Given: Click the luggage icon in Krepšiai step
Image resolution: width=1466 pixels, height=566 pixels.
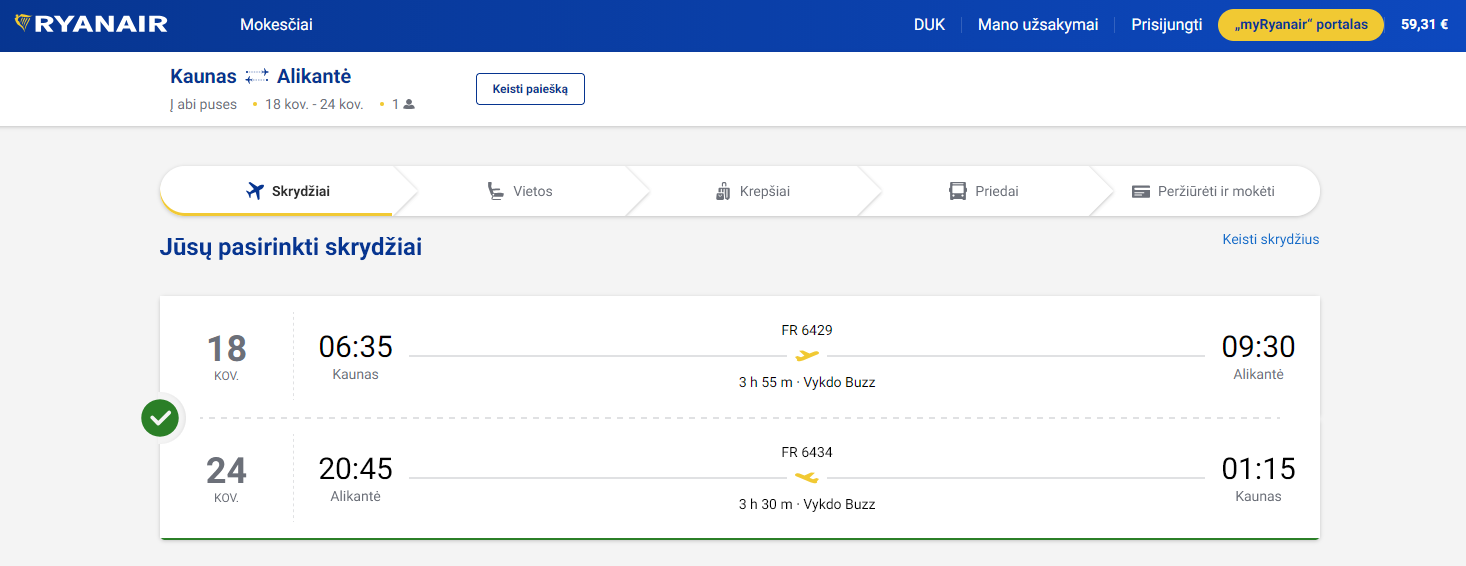Looking at the screenshot, I should click(724, 191).
